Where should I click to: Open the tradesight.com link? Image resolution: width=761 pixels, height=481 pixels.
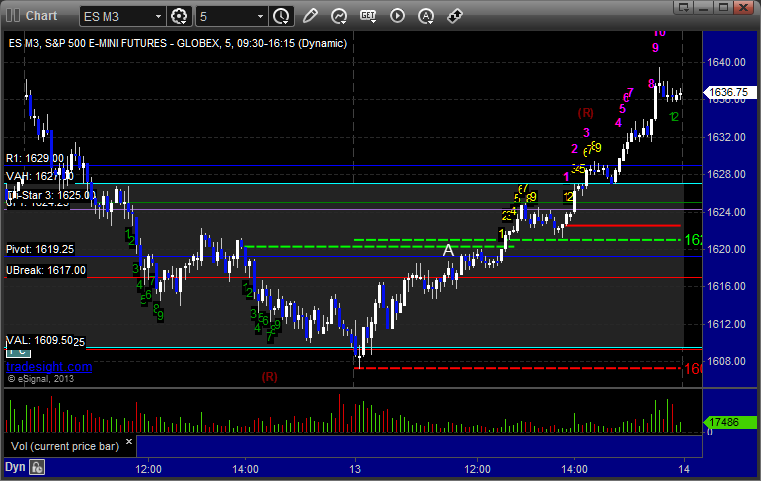49,366
